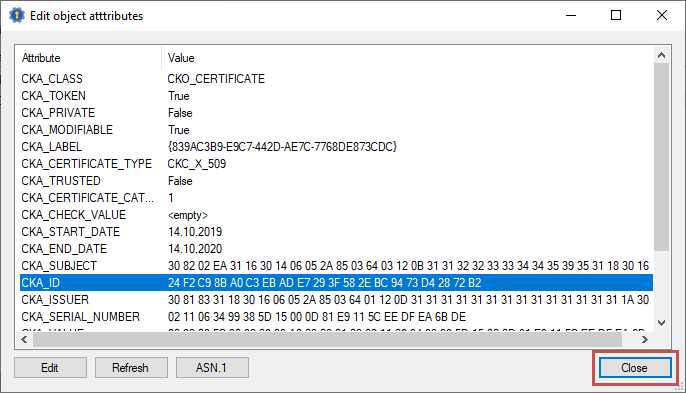Open the ASN.1 viewer button

[x=212, y=368]
